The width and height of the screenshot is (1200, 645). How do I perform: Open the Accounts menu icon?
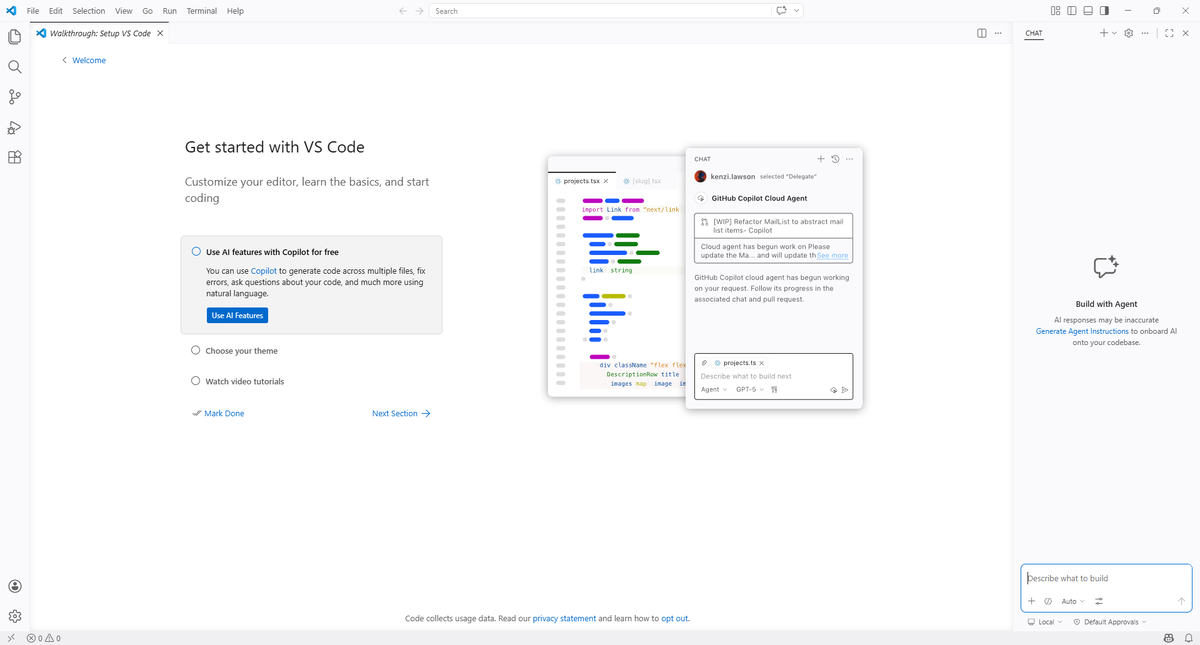pos(15,587)
